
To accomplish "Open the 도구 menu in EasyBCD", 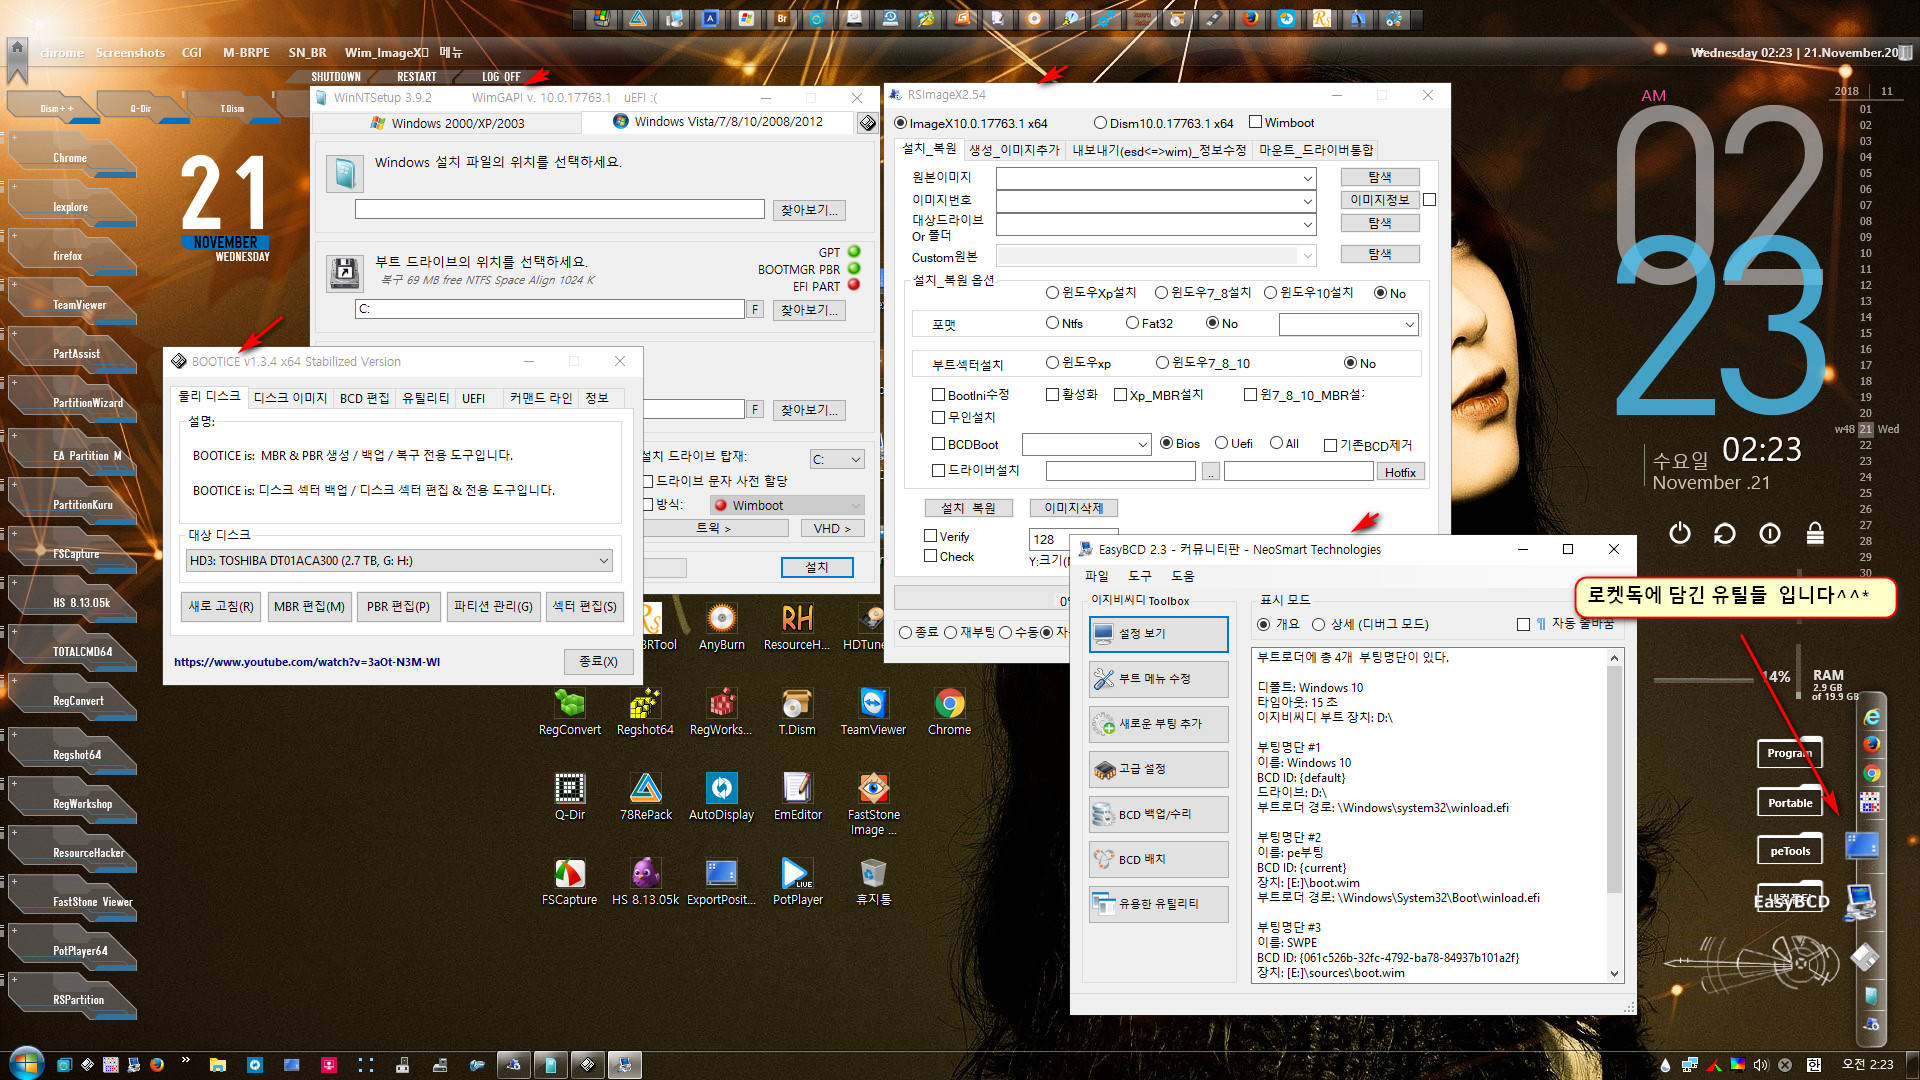I will coord(1140,576).
